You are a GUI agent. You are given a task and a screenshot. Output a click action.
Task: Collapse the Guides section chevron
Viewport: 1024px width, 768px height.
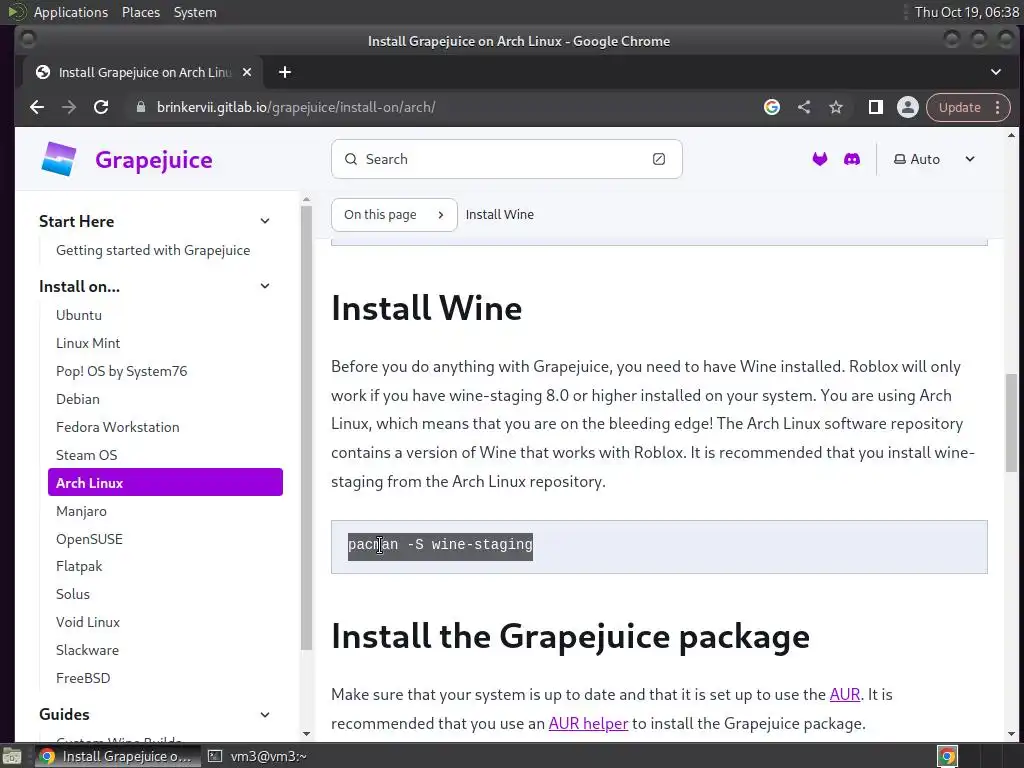tap(264, 714)
